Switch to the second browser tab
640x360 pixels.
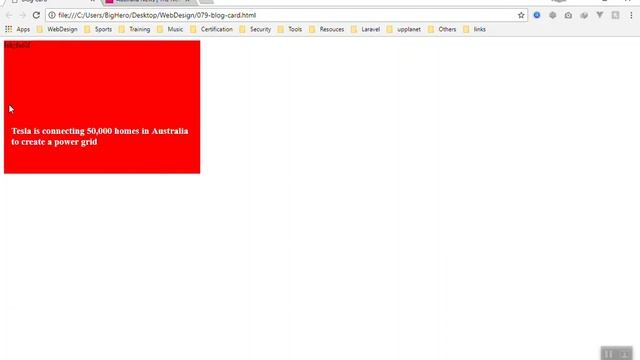pyautogui.click(x=148, y=1)
